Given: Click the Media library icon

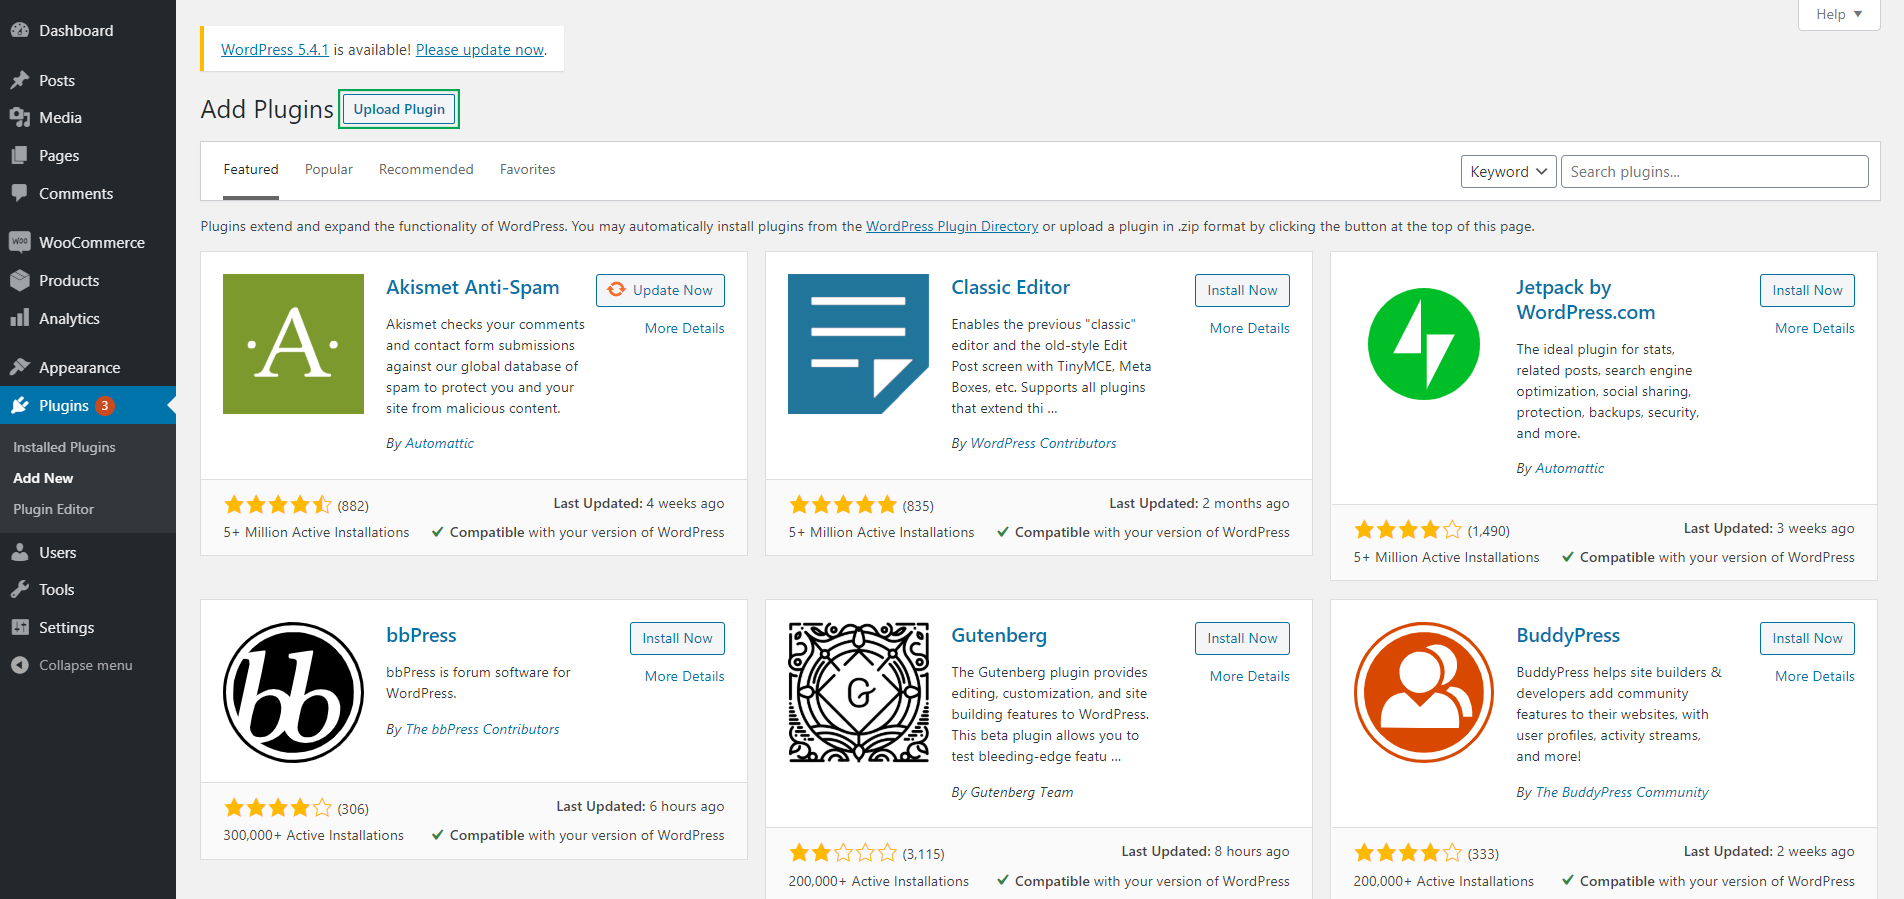Looking at the screenshot, I should click(20, 117).
